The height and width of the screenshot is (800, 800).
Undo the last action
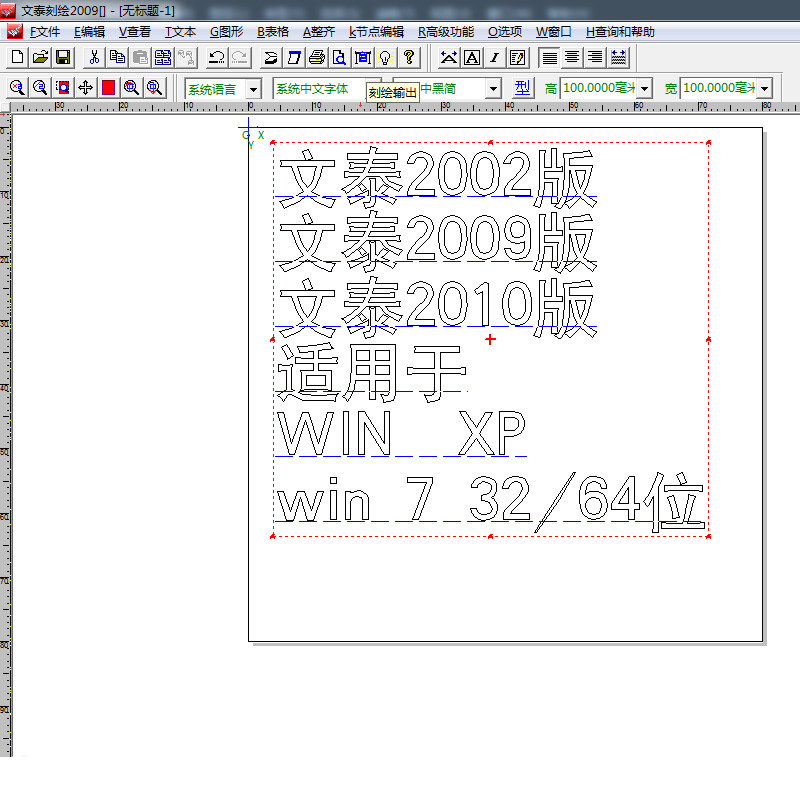[217, 57]
